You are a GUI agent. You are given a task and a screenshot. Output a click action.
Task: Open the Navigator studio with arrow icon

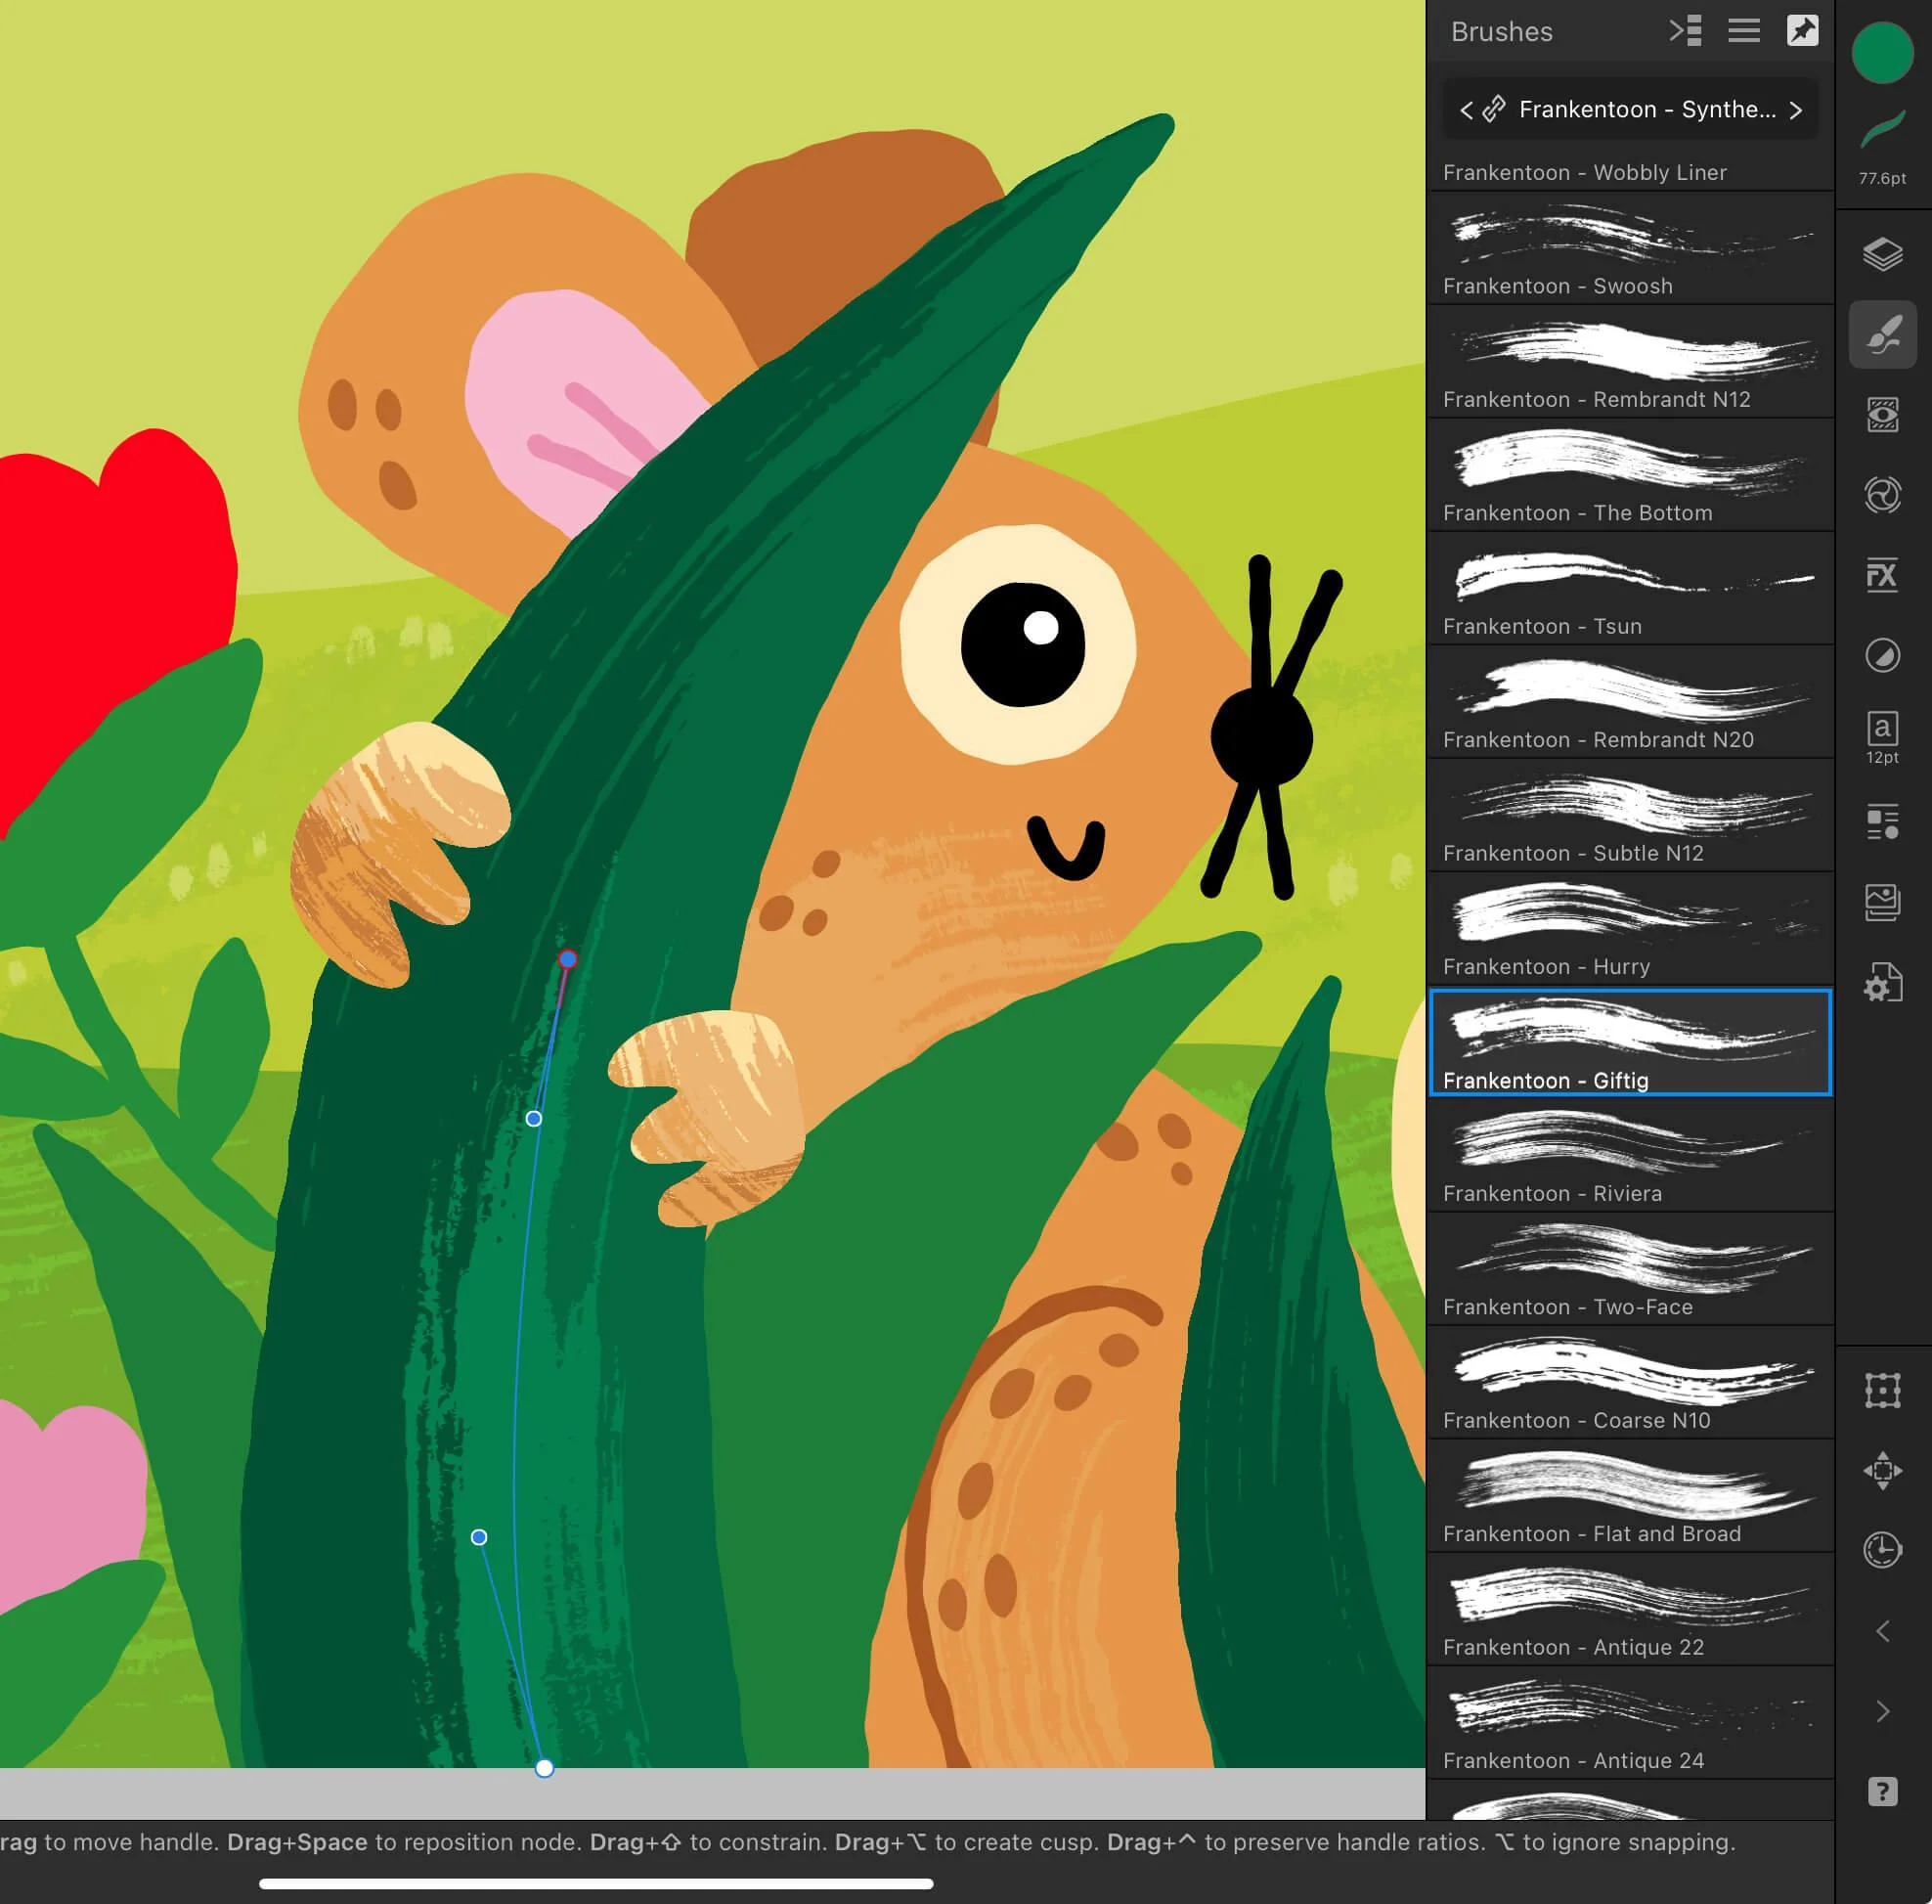tap(1884, 1470)
